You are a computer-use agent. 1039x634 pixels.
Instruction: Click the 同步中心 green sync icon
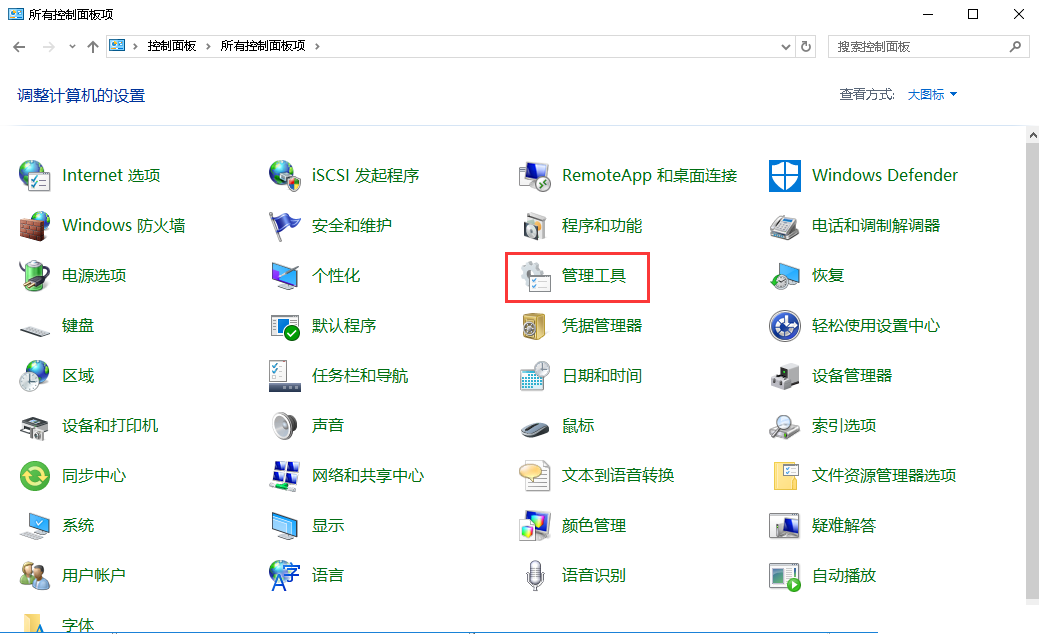pos(34,476)
